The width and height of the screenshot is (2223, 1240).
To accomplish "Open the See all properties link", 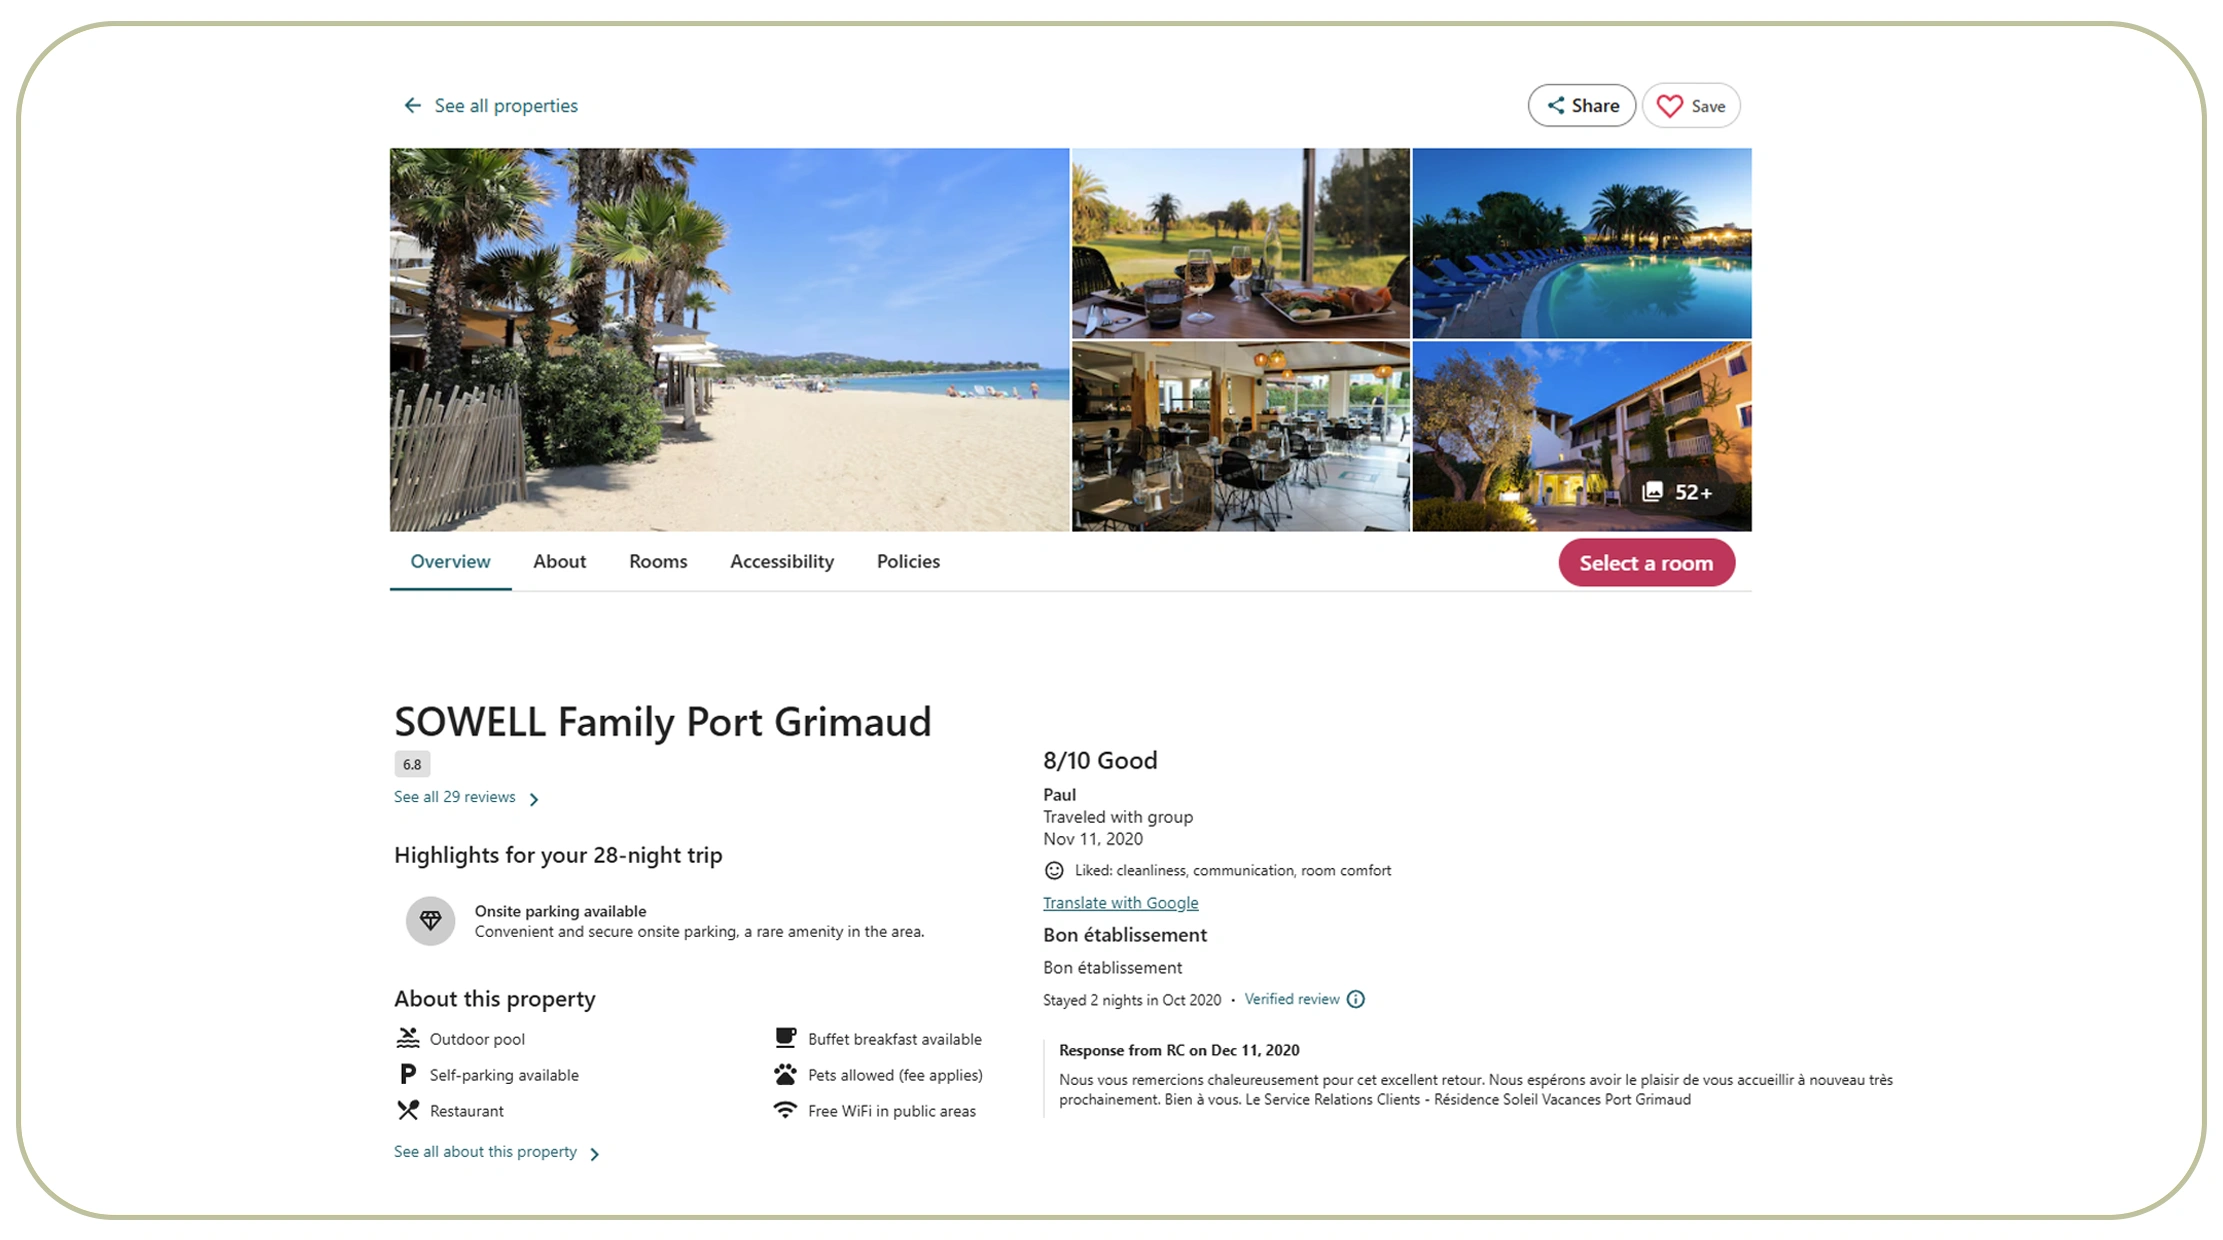I will [x=506, y=106].
